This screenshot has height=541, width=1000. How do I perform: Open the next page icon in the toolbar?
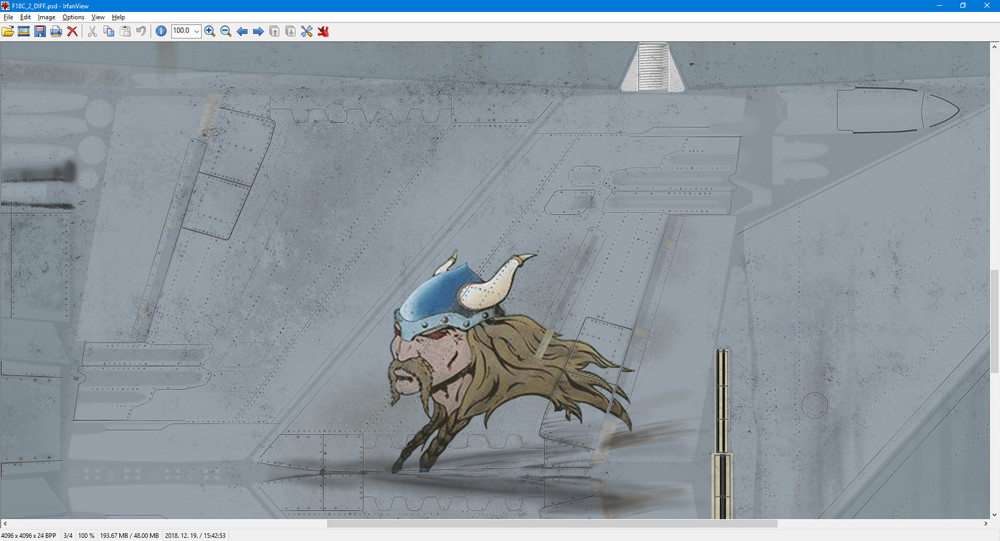290,31
